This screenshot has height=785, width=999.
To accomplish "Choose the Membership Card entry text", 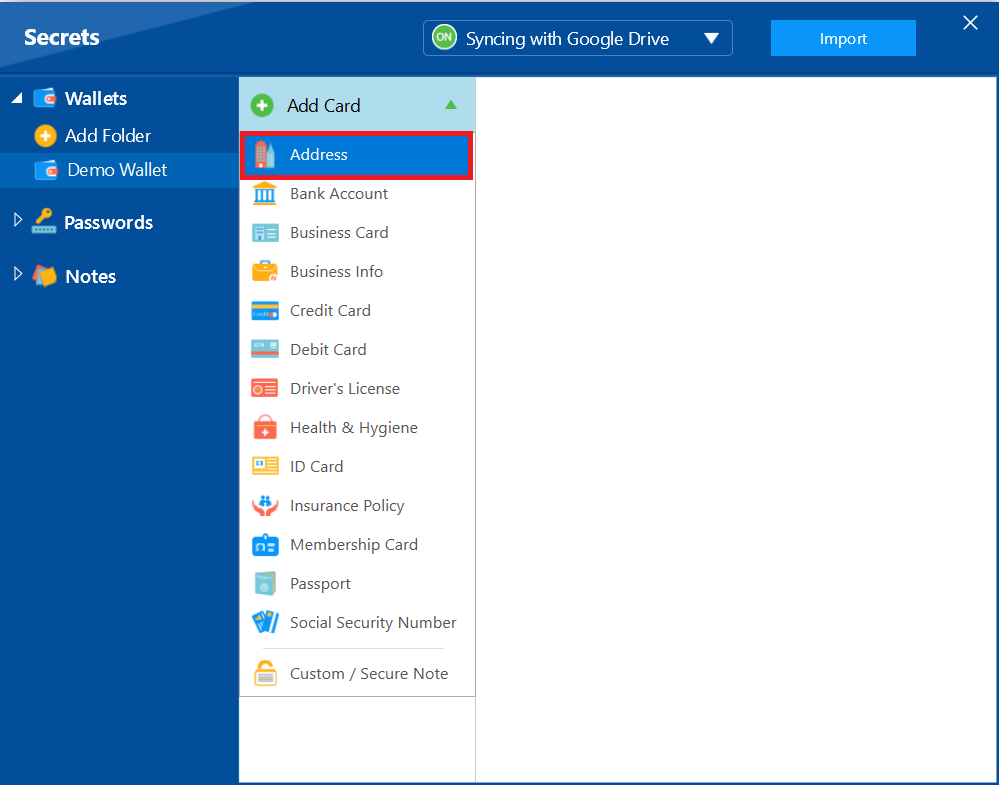I will click(354, 545).
